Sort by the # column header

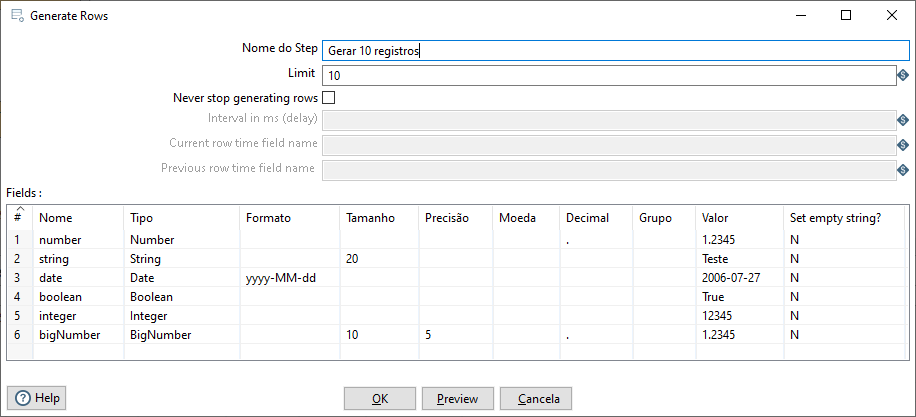point(20,217)
